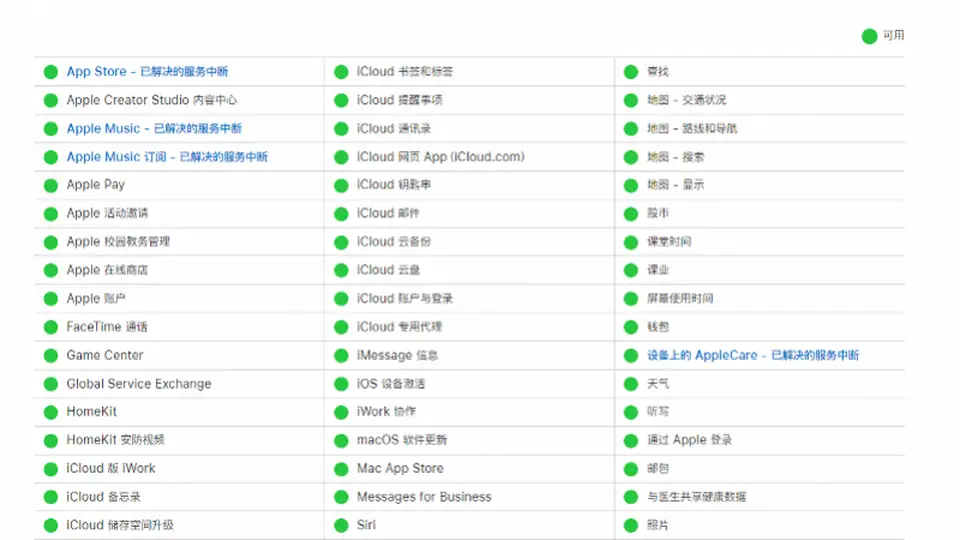This screenshot has width=960, height=540.
Task: Click the green indicator for Apple 在线商店
Action: [51, 270]
